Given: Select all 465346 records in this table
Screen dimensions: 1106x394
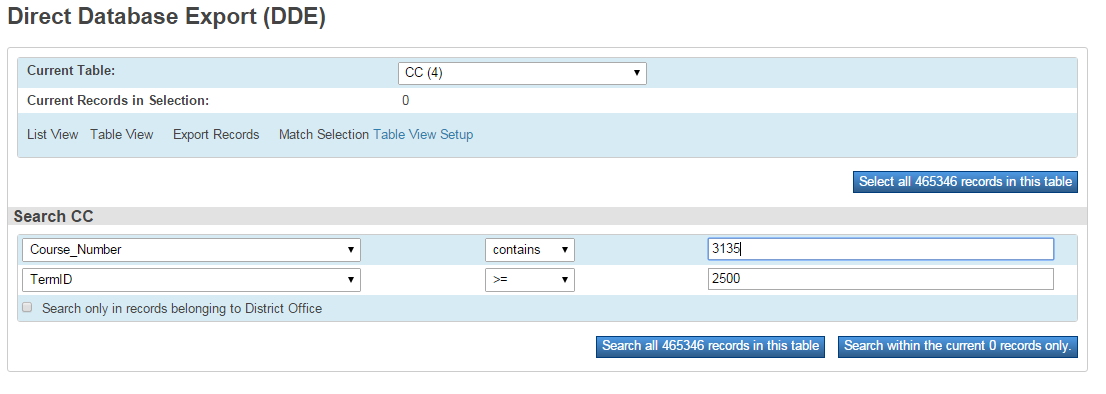Looking at the screenshot, I should 965,182.
